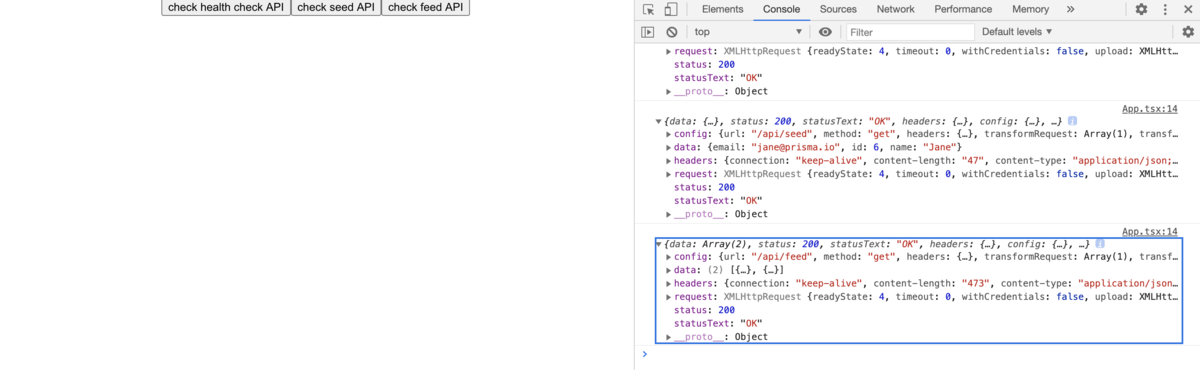Click the info icon on the Array(2) log summary
Screen dimensions: 1200x370
click(1100, 244)
